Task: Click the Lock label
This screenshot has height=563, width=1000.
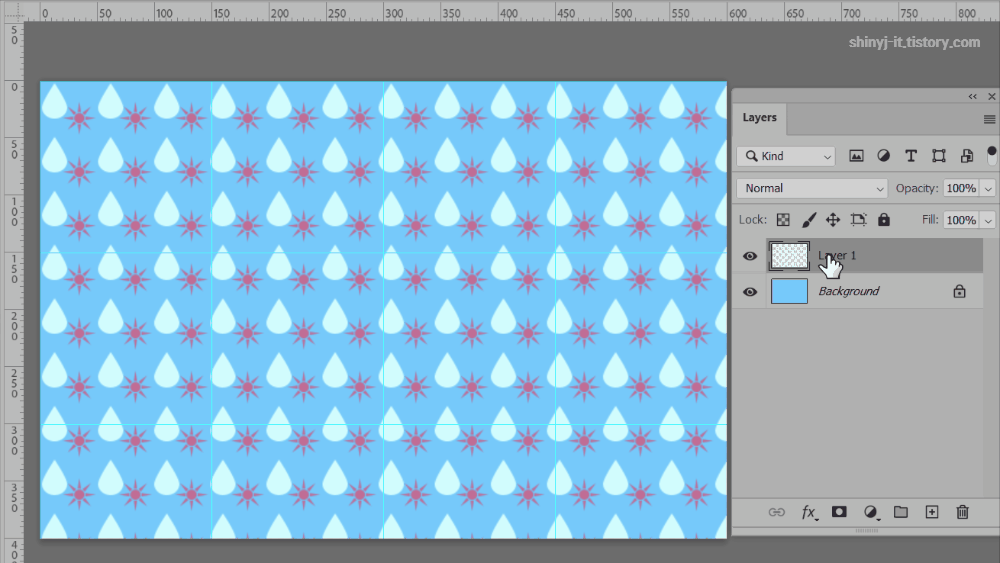Action: (x=753, y=219)
